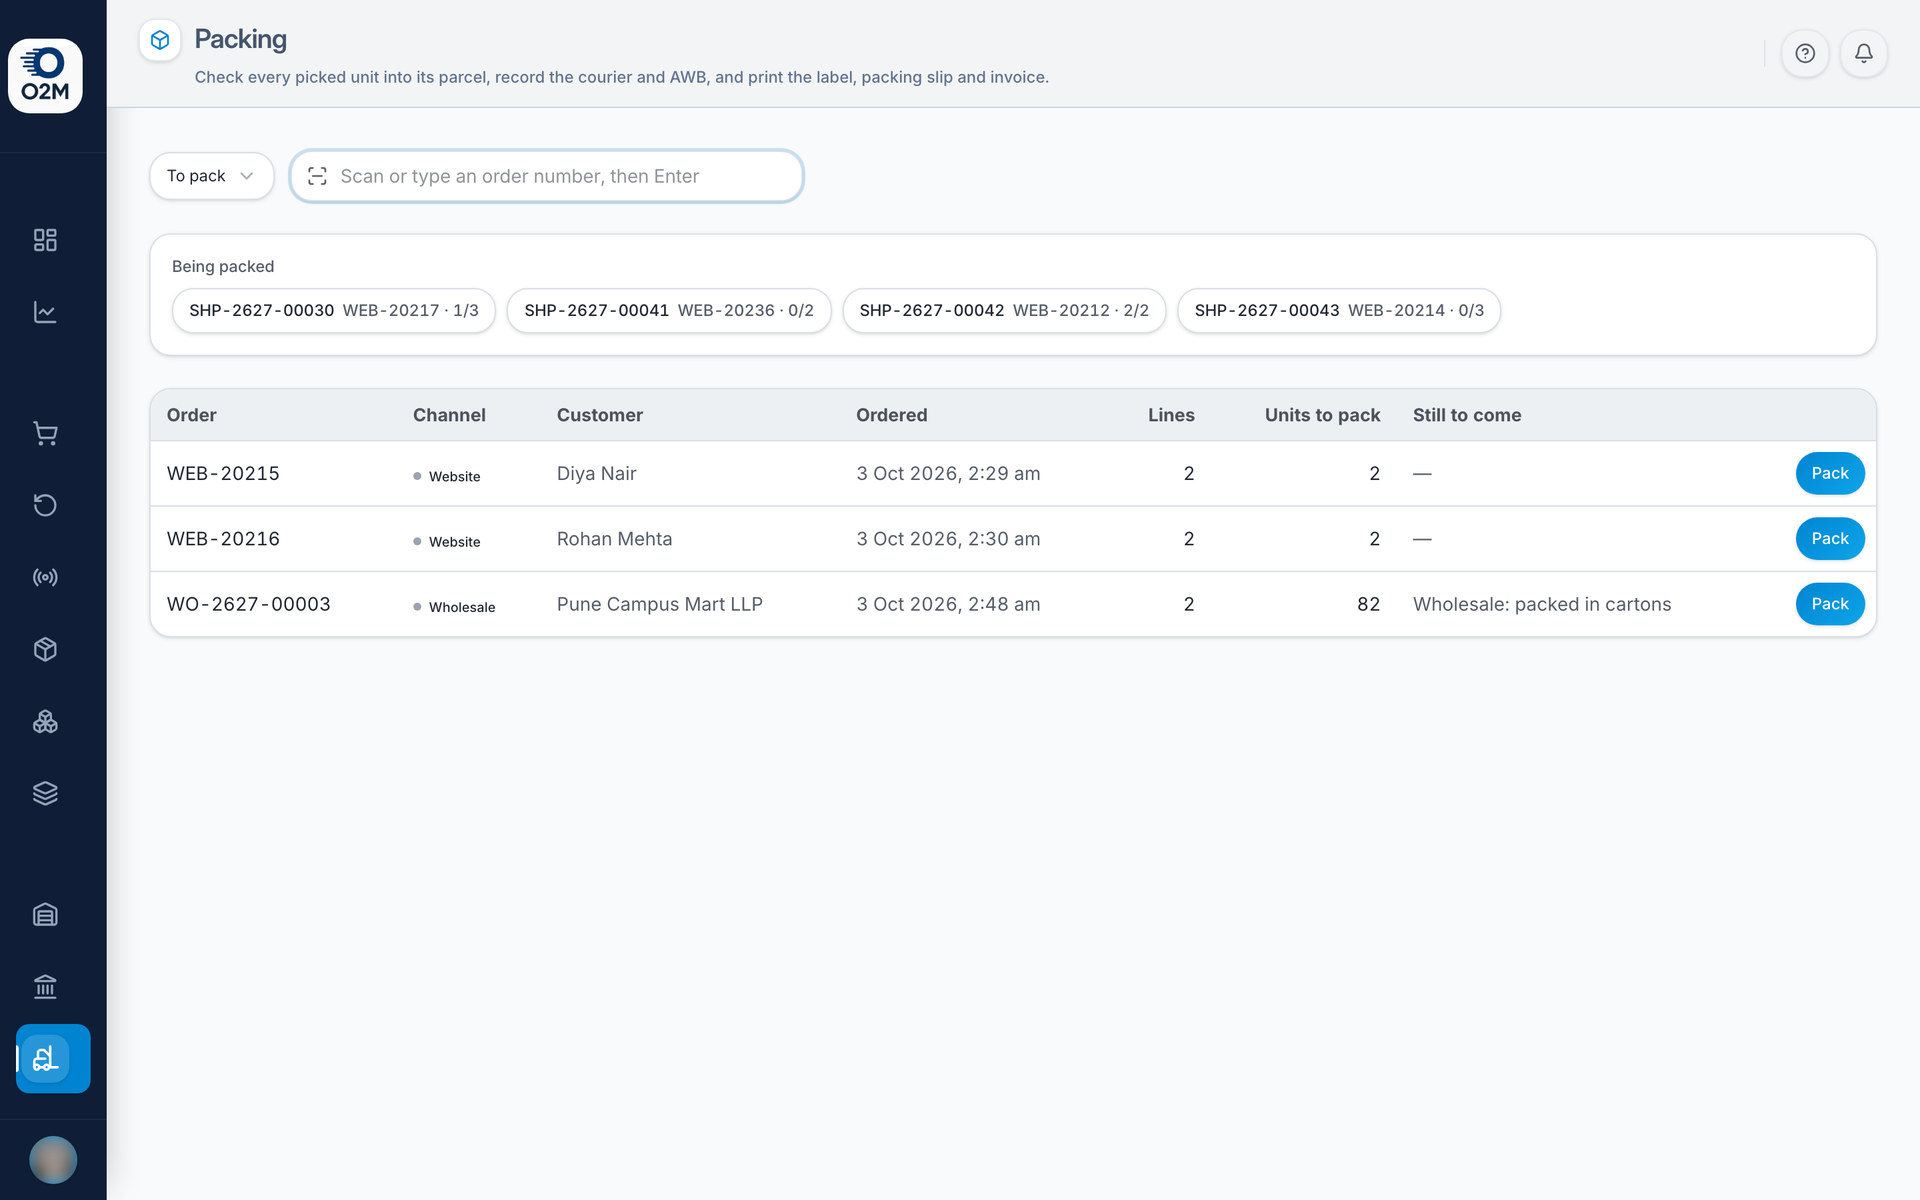Image resolution: width=1920 pixels, height=1200 pixels.
Task: Open the shopping cart icon in sidebar
Action: [x=45, y=433]
